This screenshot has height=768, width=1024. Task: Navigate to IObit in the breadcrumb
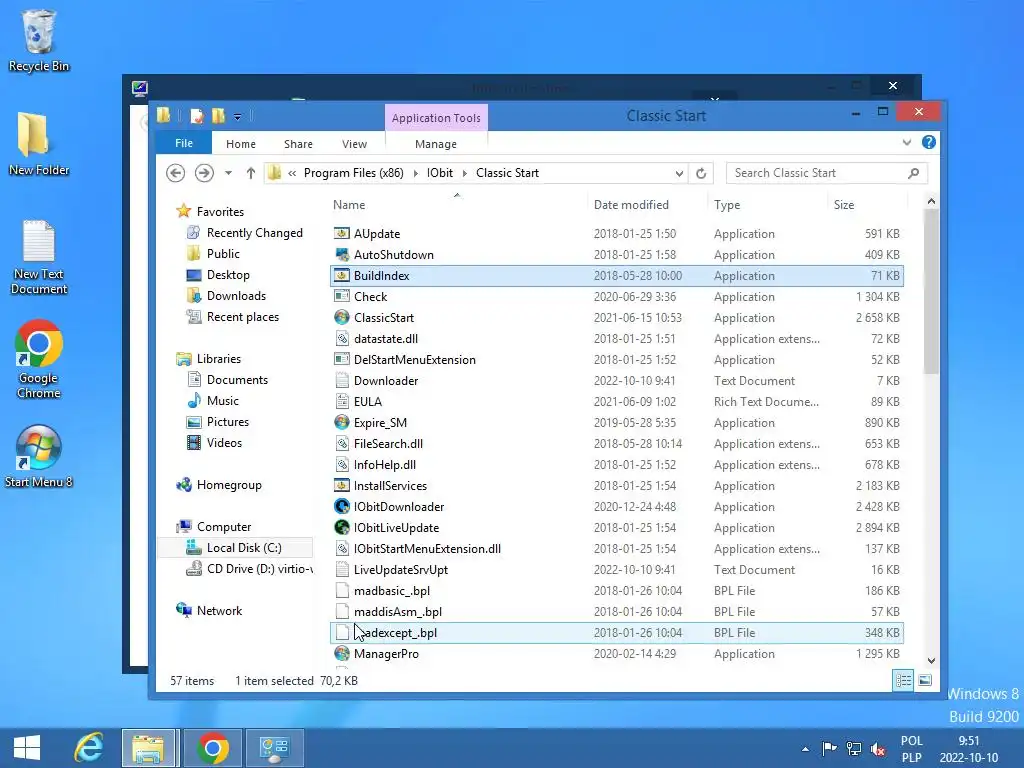pos(440,173)
